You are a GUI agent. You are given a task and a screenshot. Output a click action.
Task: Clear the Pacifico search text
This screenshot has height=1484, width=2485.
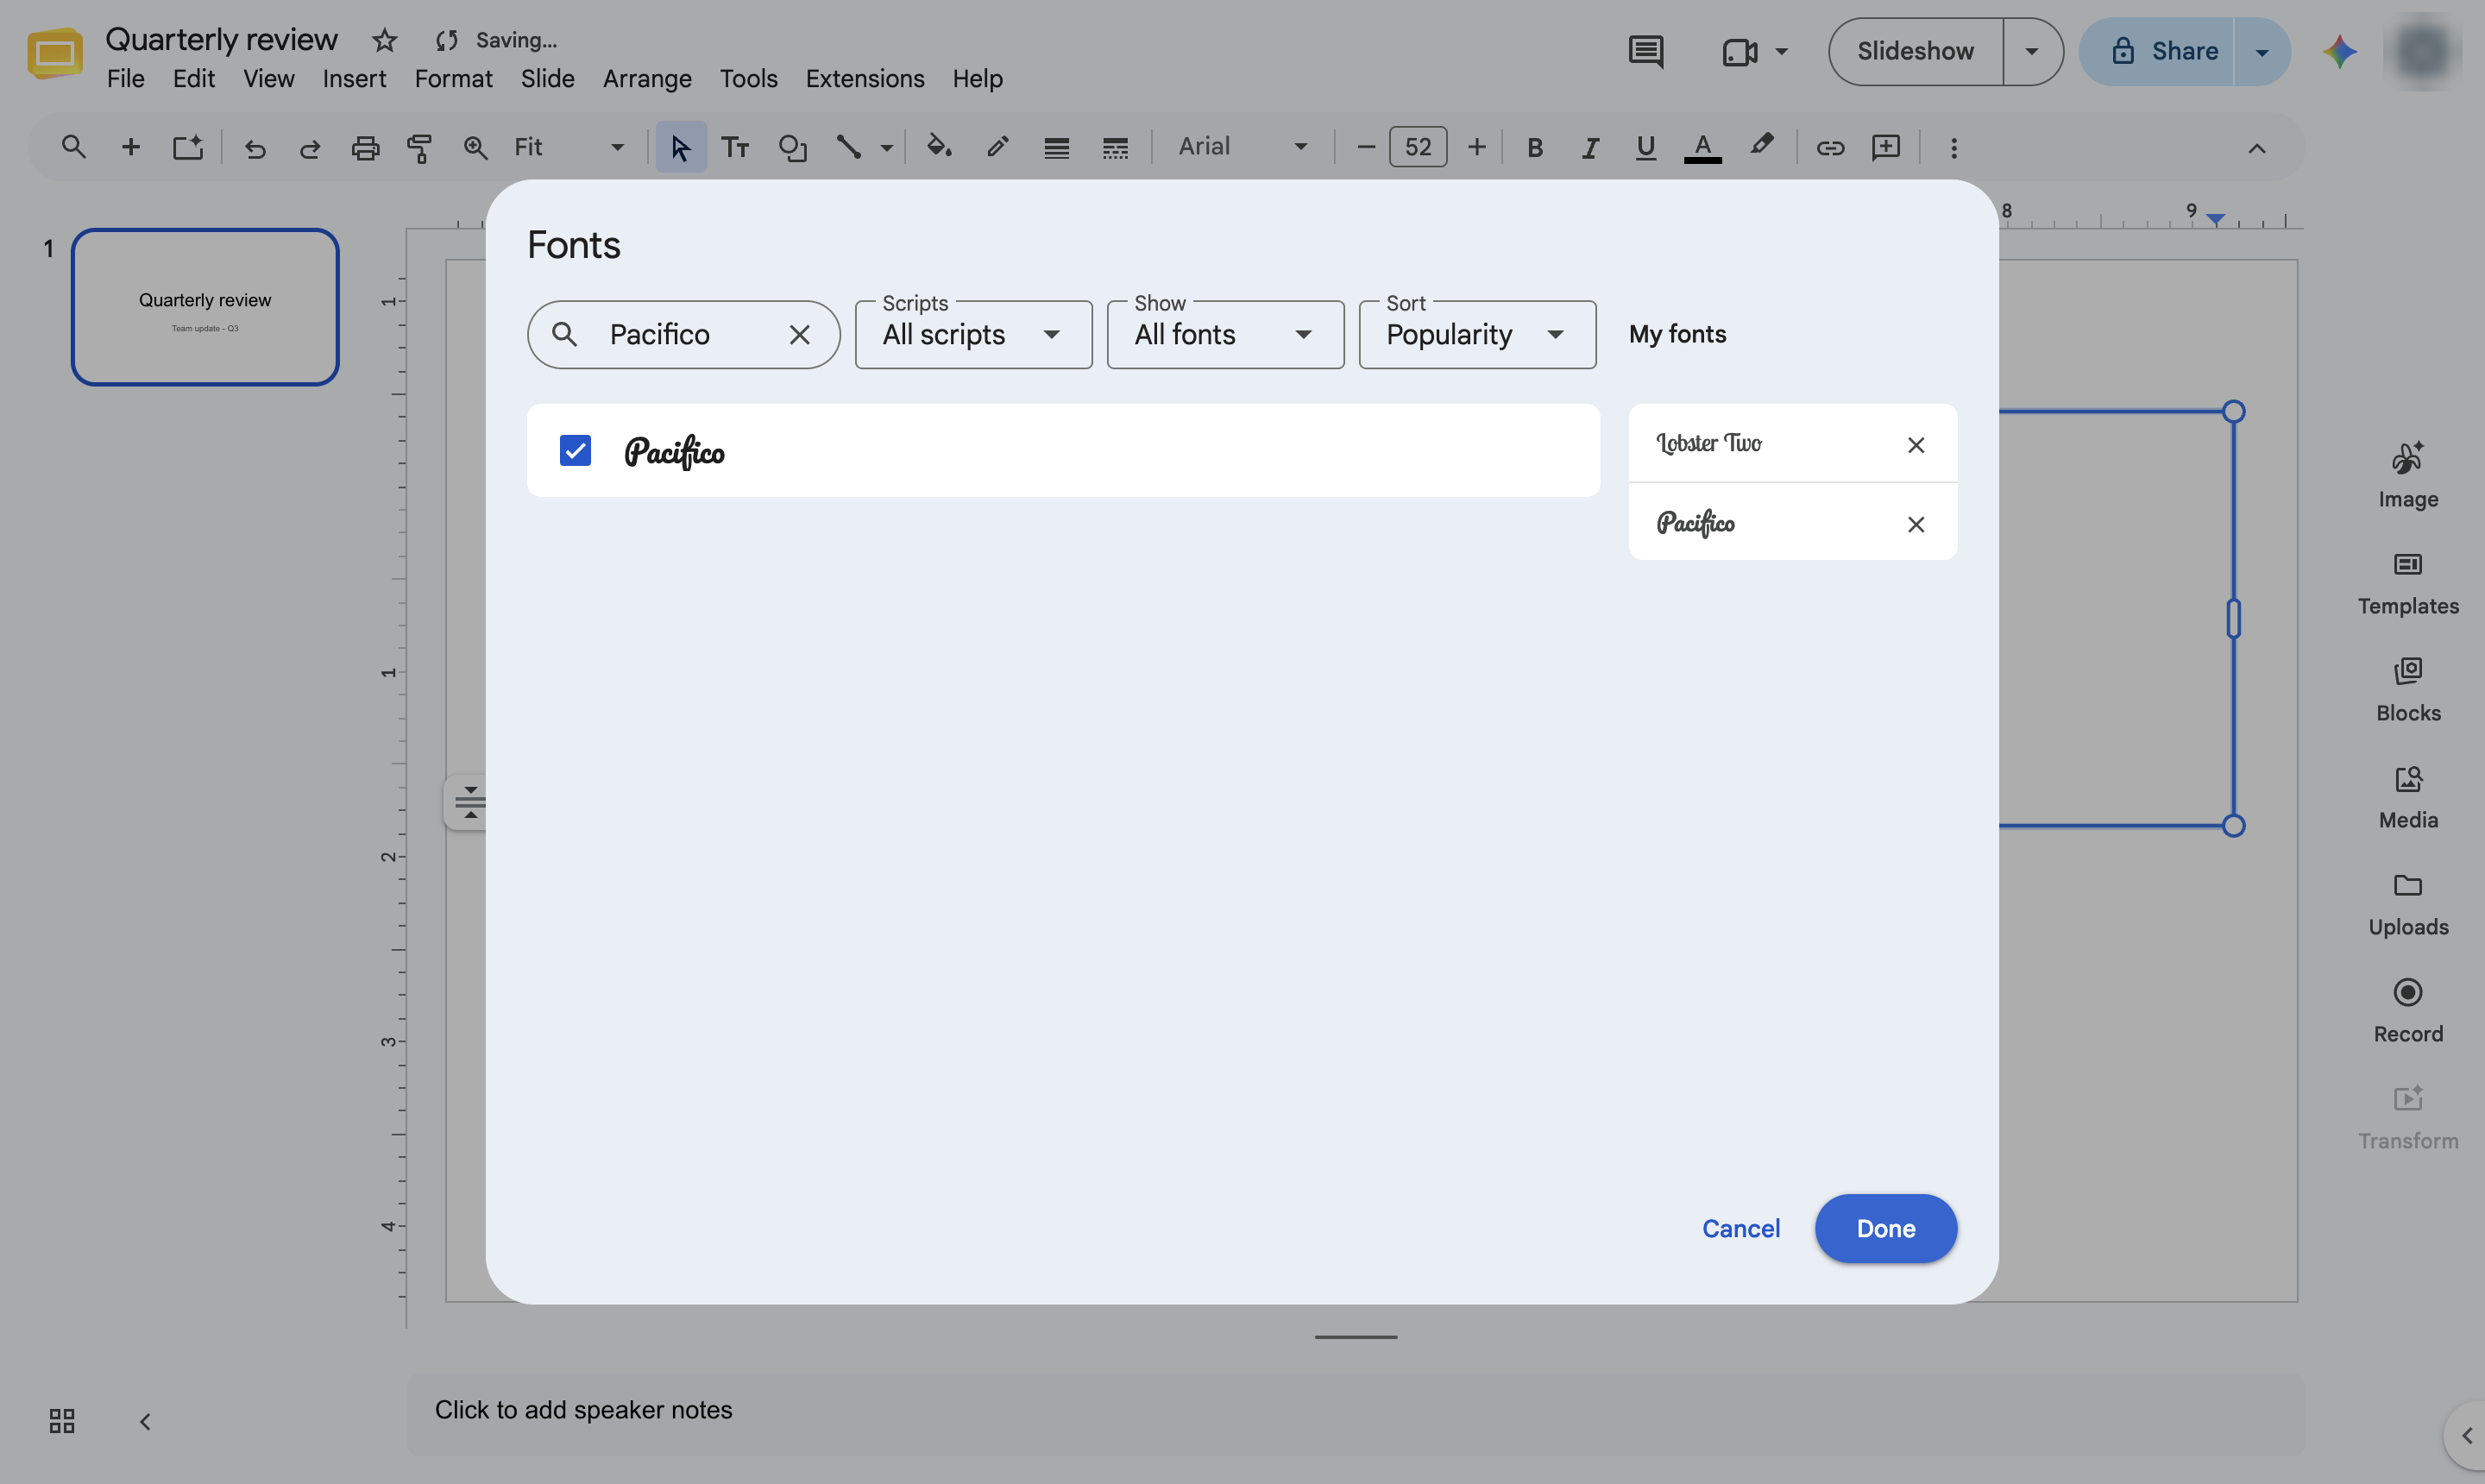(799, 335)
